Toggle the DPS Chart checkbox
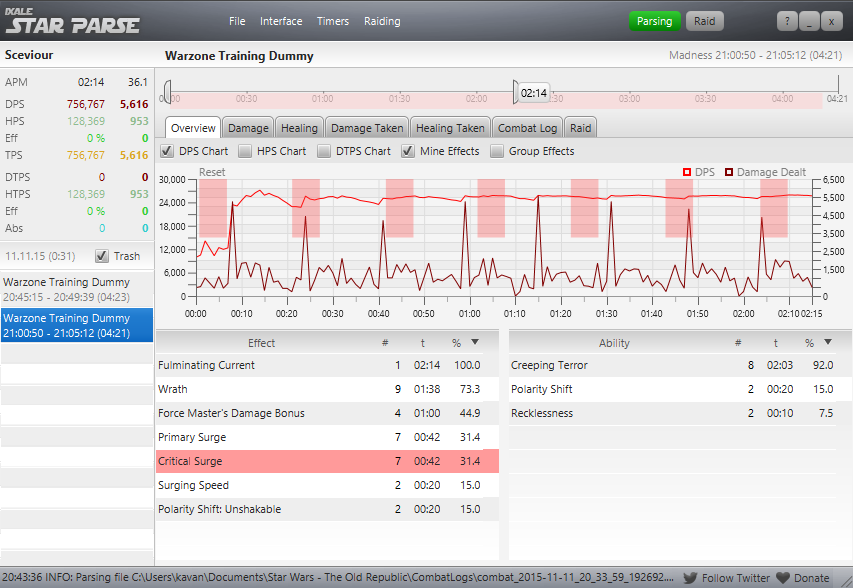This screenshot has height=588, width=853. (167, 151)
